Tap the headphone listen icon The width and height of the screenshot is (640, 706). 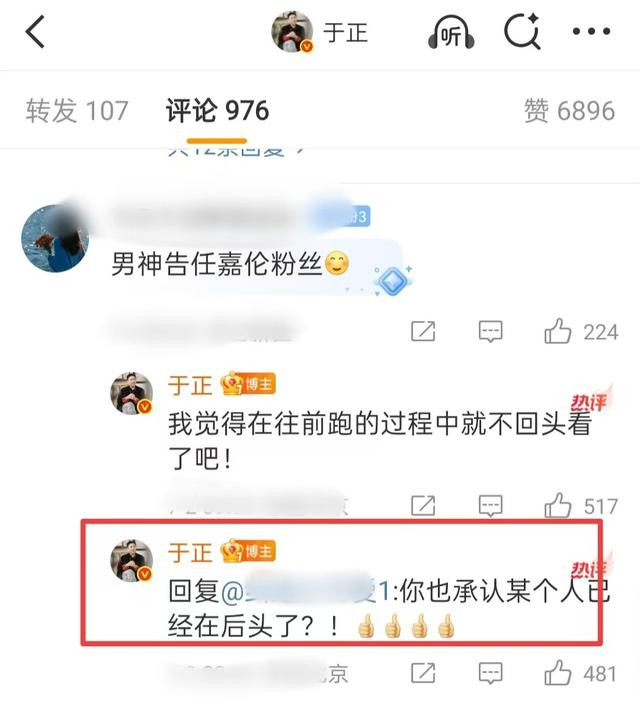[x=451, y=32]
